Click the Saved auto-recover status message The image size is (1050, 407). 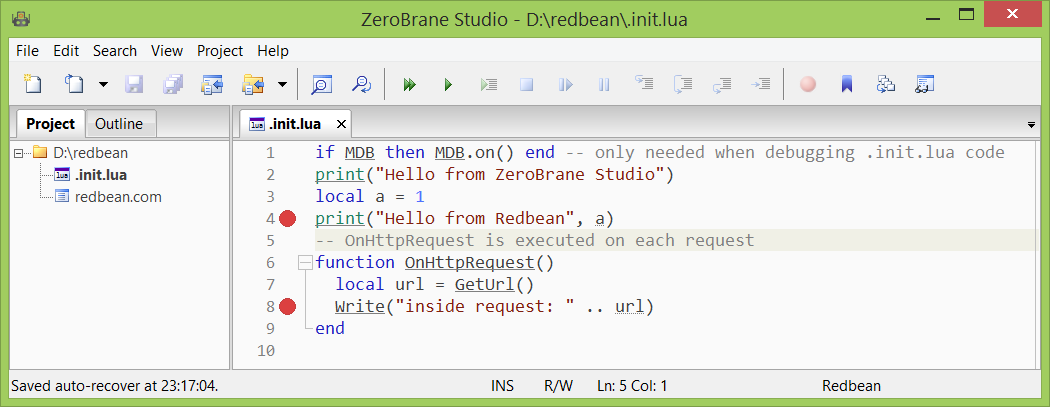(x=115, y=386)
